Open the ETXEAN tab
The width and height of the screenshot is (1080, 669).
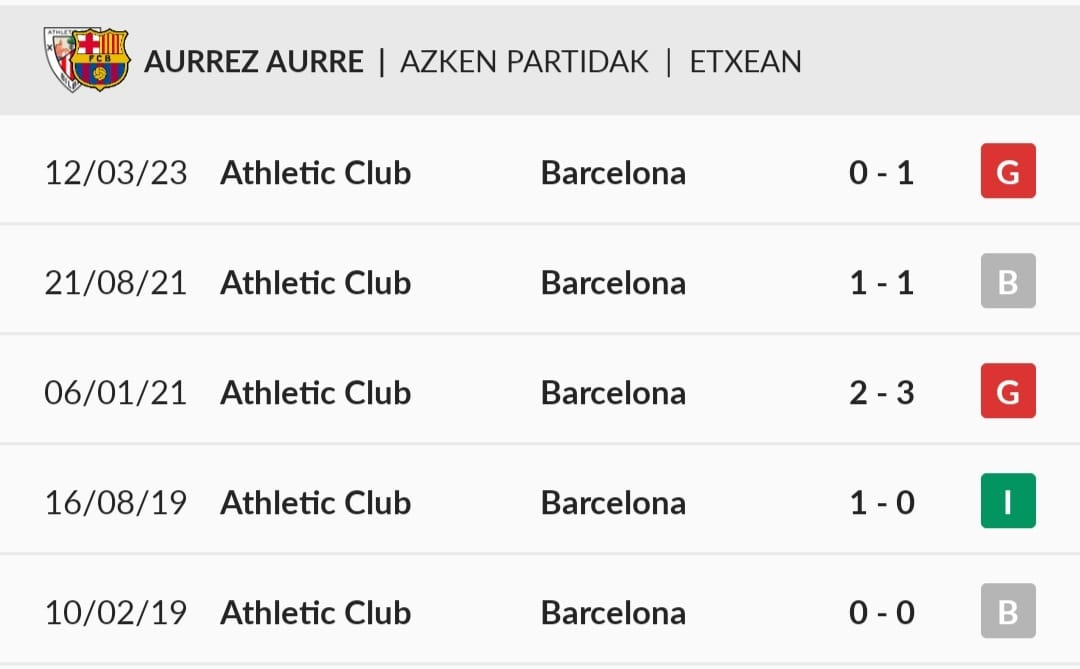745,61
